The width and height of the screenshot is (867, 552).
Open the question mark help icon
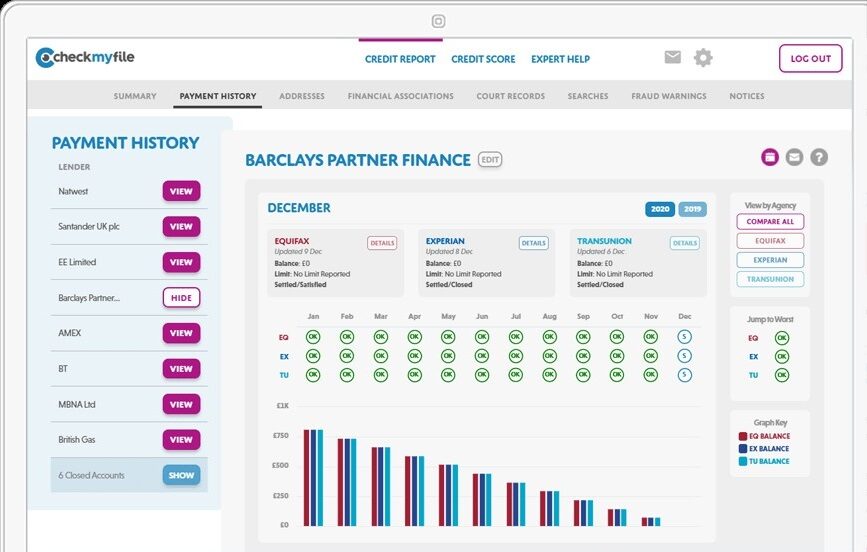pyautogui.click(x=819, y=157)
